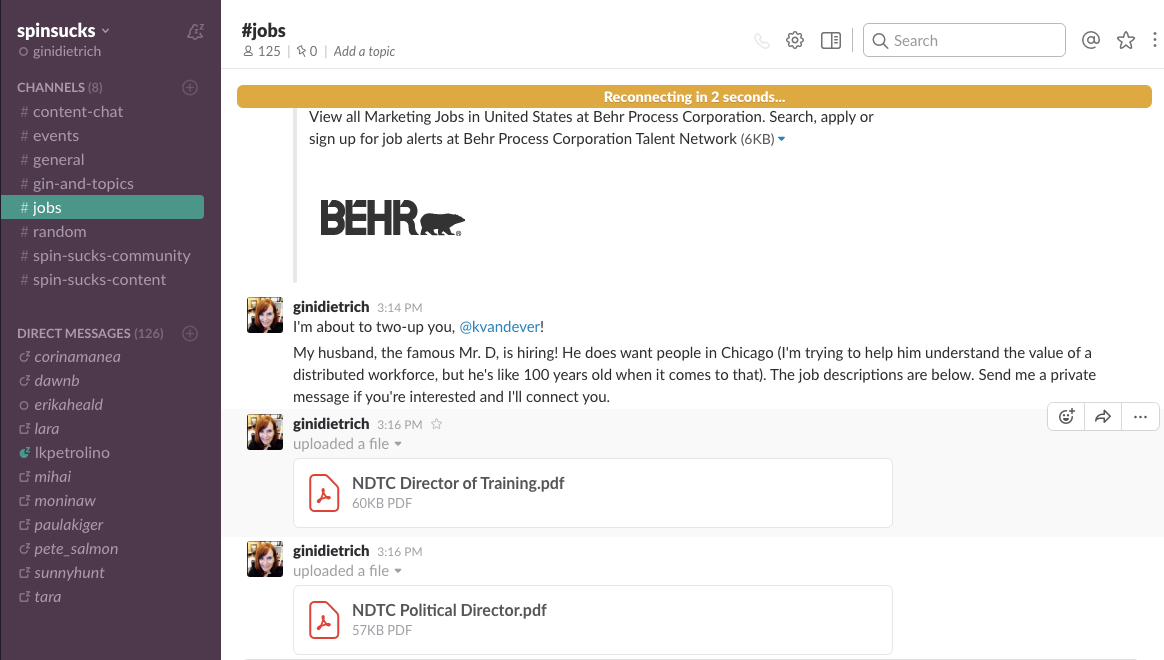1164x660 pixels.
Task: Add a reaction to the message
Action: click(1066, 417)
